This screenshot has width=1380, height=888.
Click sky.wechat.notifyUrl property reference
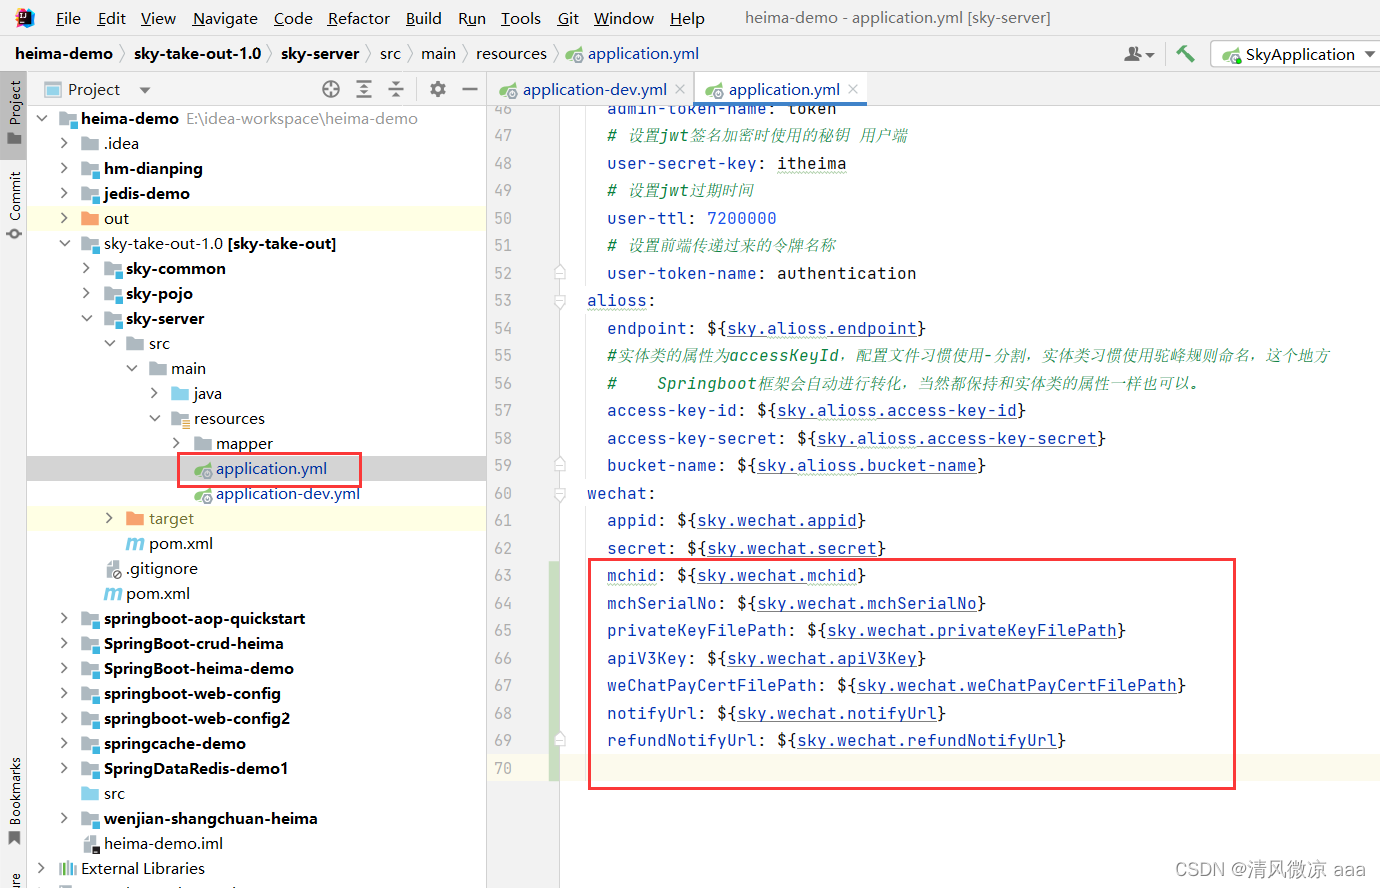[x=837, y=713]
